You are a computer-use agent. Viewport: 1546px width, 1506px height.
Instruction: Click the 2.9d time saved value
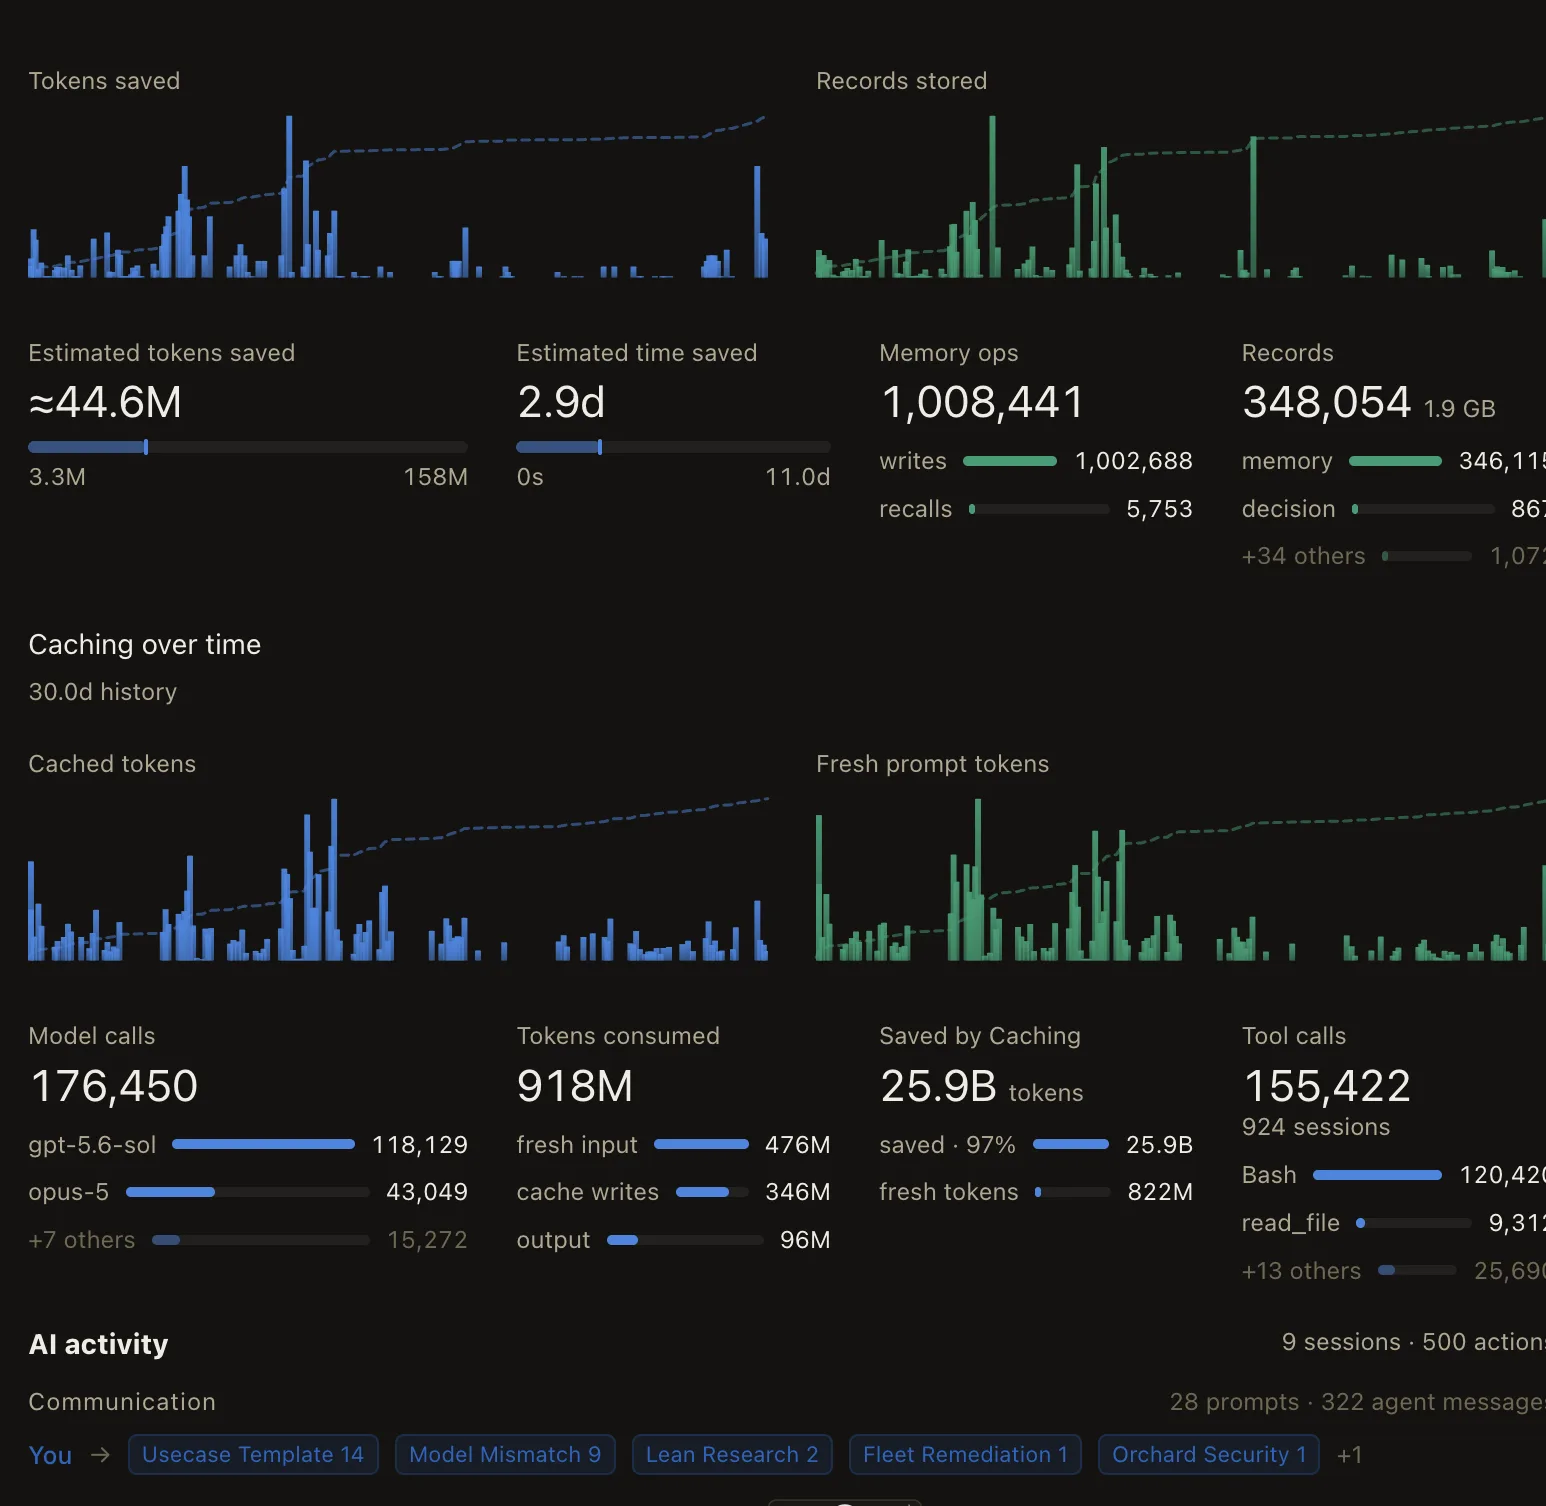click(x=561, y=402)
